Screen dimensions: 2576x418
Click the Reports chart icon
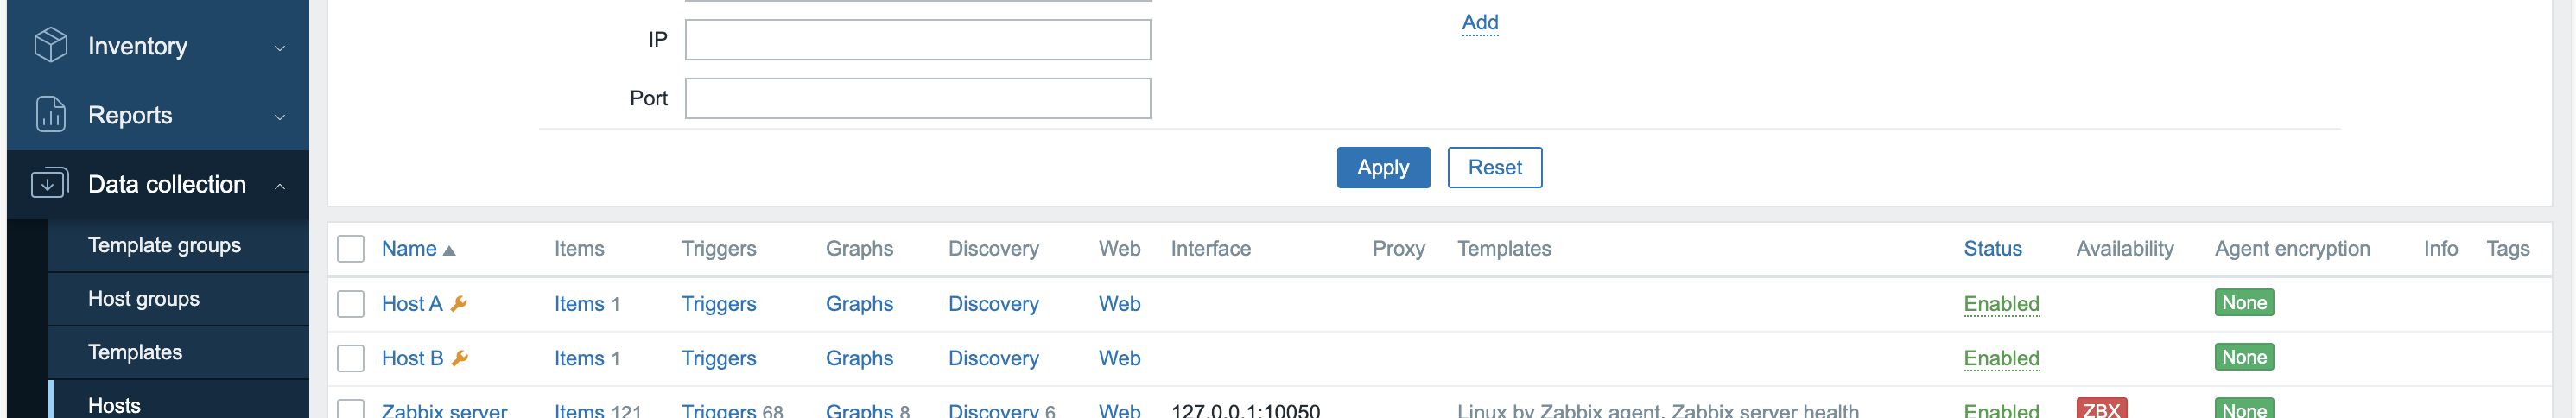[50, 114]
